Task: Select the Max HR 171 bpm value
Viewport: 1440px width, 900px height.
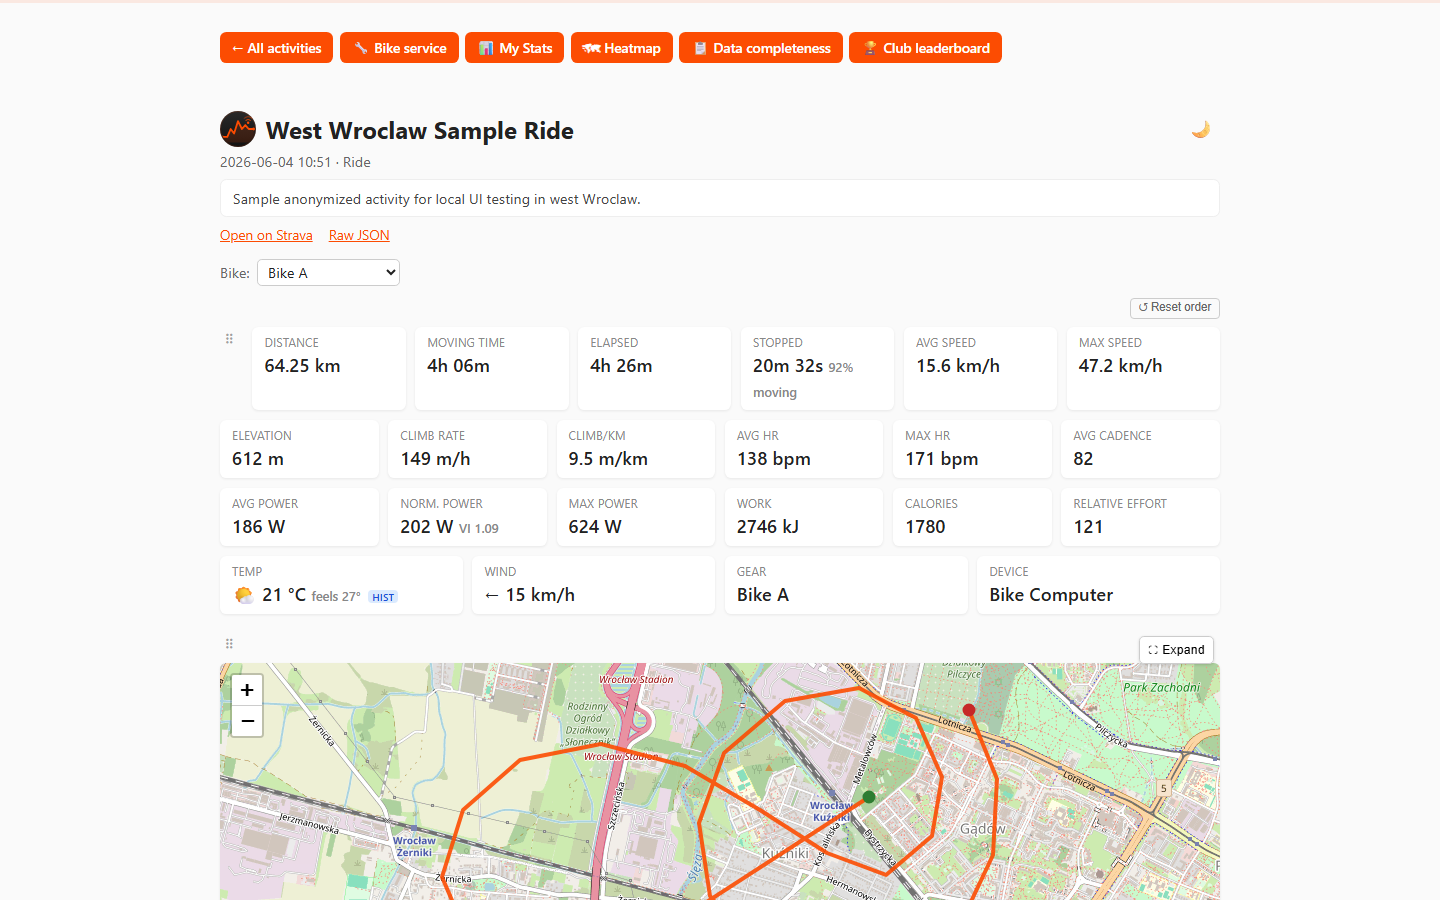Action: coord(942,459)
